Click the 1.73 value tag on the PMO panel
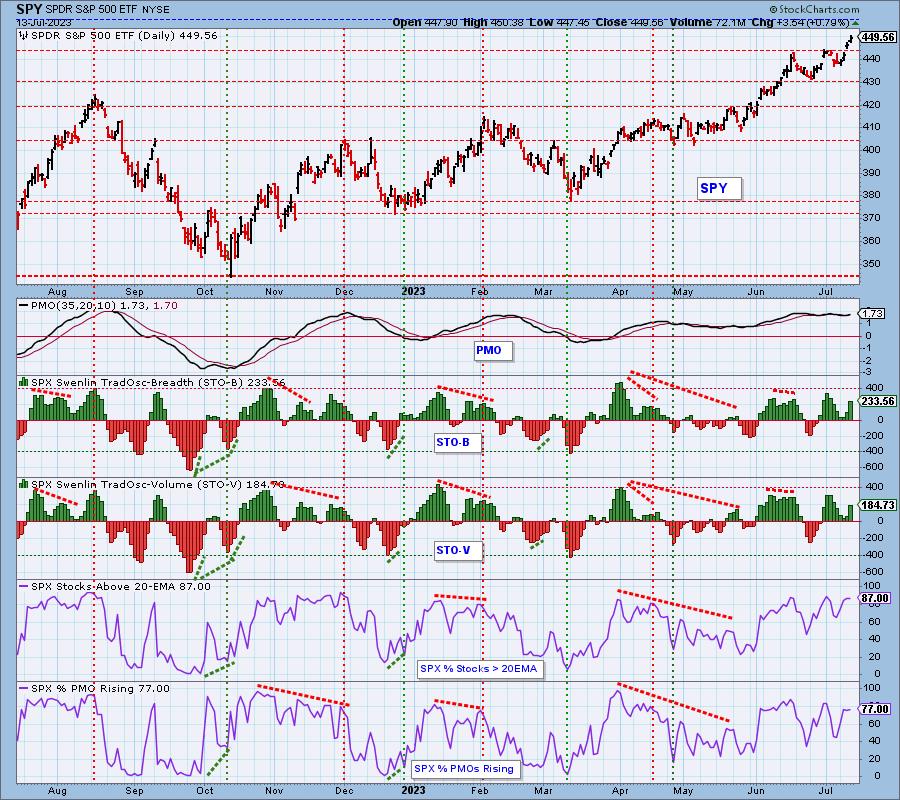 click(x=872, y=314)
